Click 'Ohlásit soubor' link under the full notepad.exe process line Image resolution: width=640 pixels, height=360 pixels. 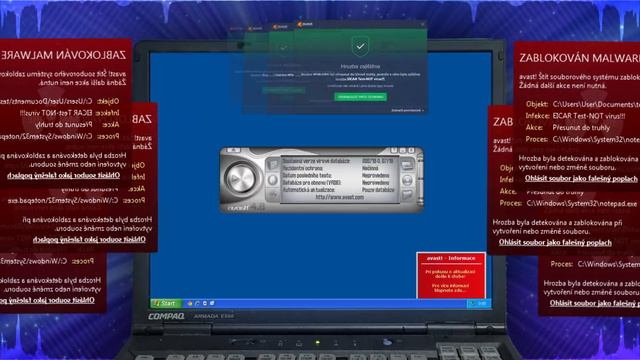point(555,242)
